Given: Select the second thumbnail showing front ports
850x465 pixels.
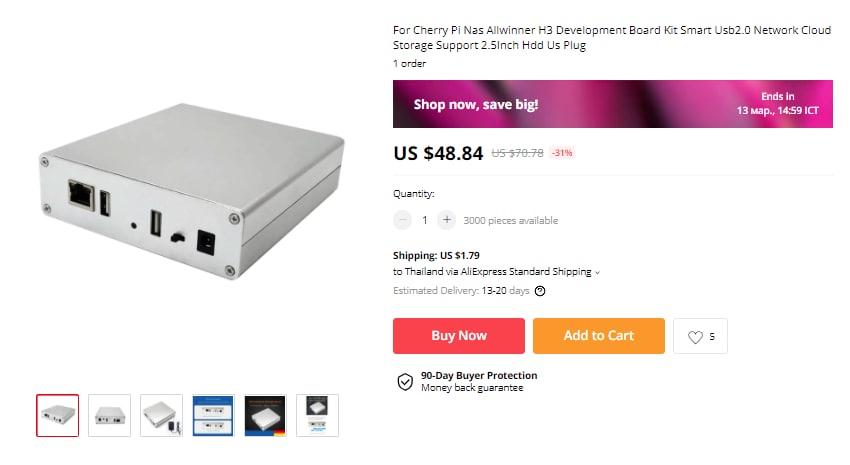Looking at the screenshot, I should click(x=110, y=416).
